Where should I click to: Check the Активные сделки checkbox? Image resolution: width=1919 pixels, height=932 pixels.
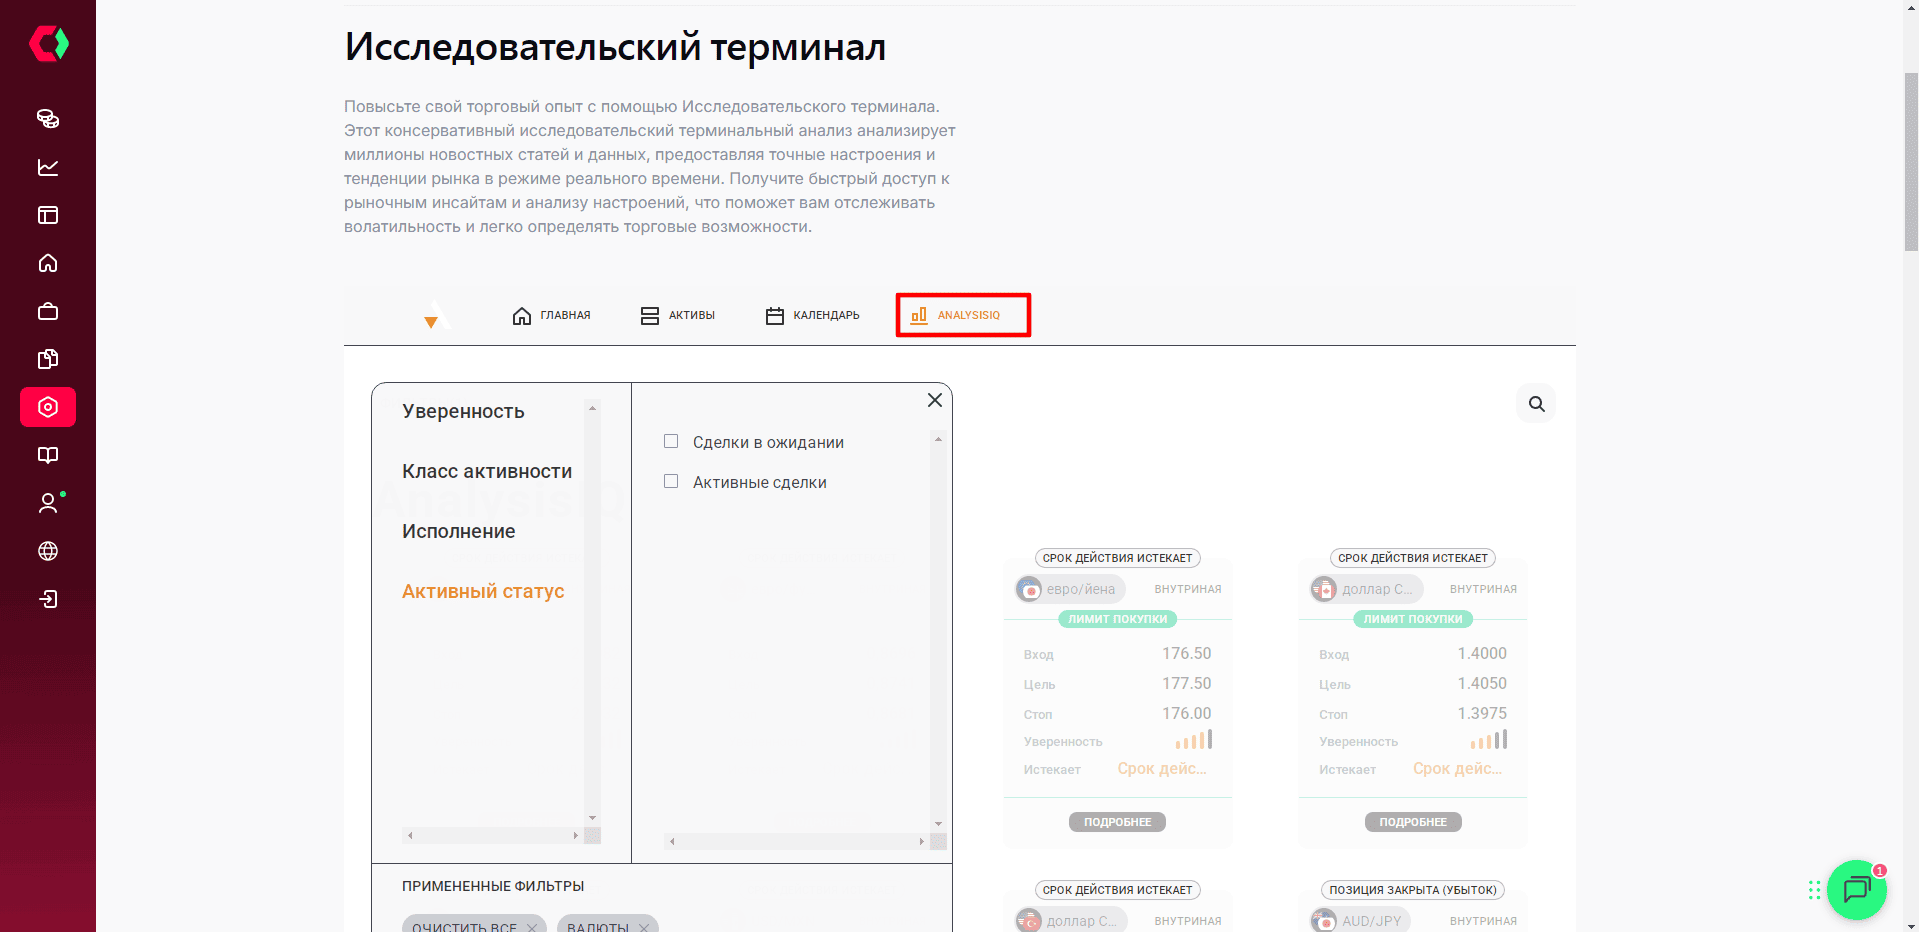pyautogui.click(x=671, y=481)
